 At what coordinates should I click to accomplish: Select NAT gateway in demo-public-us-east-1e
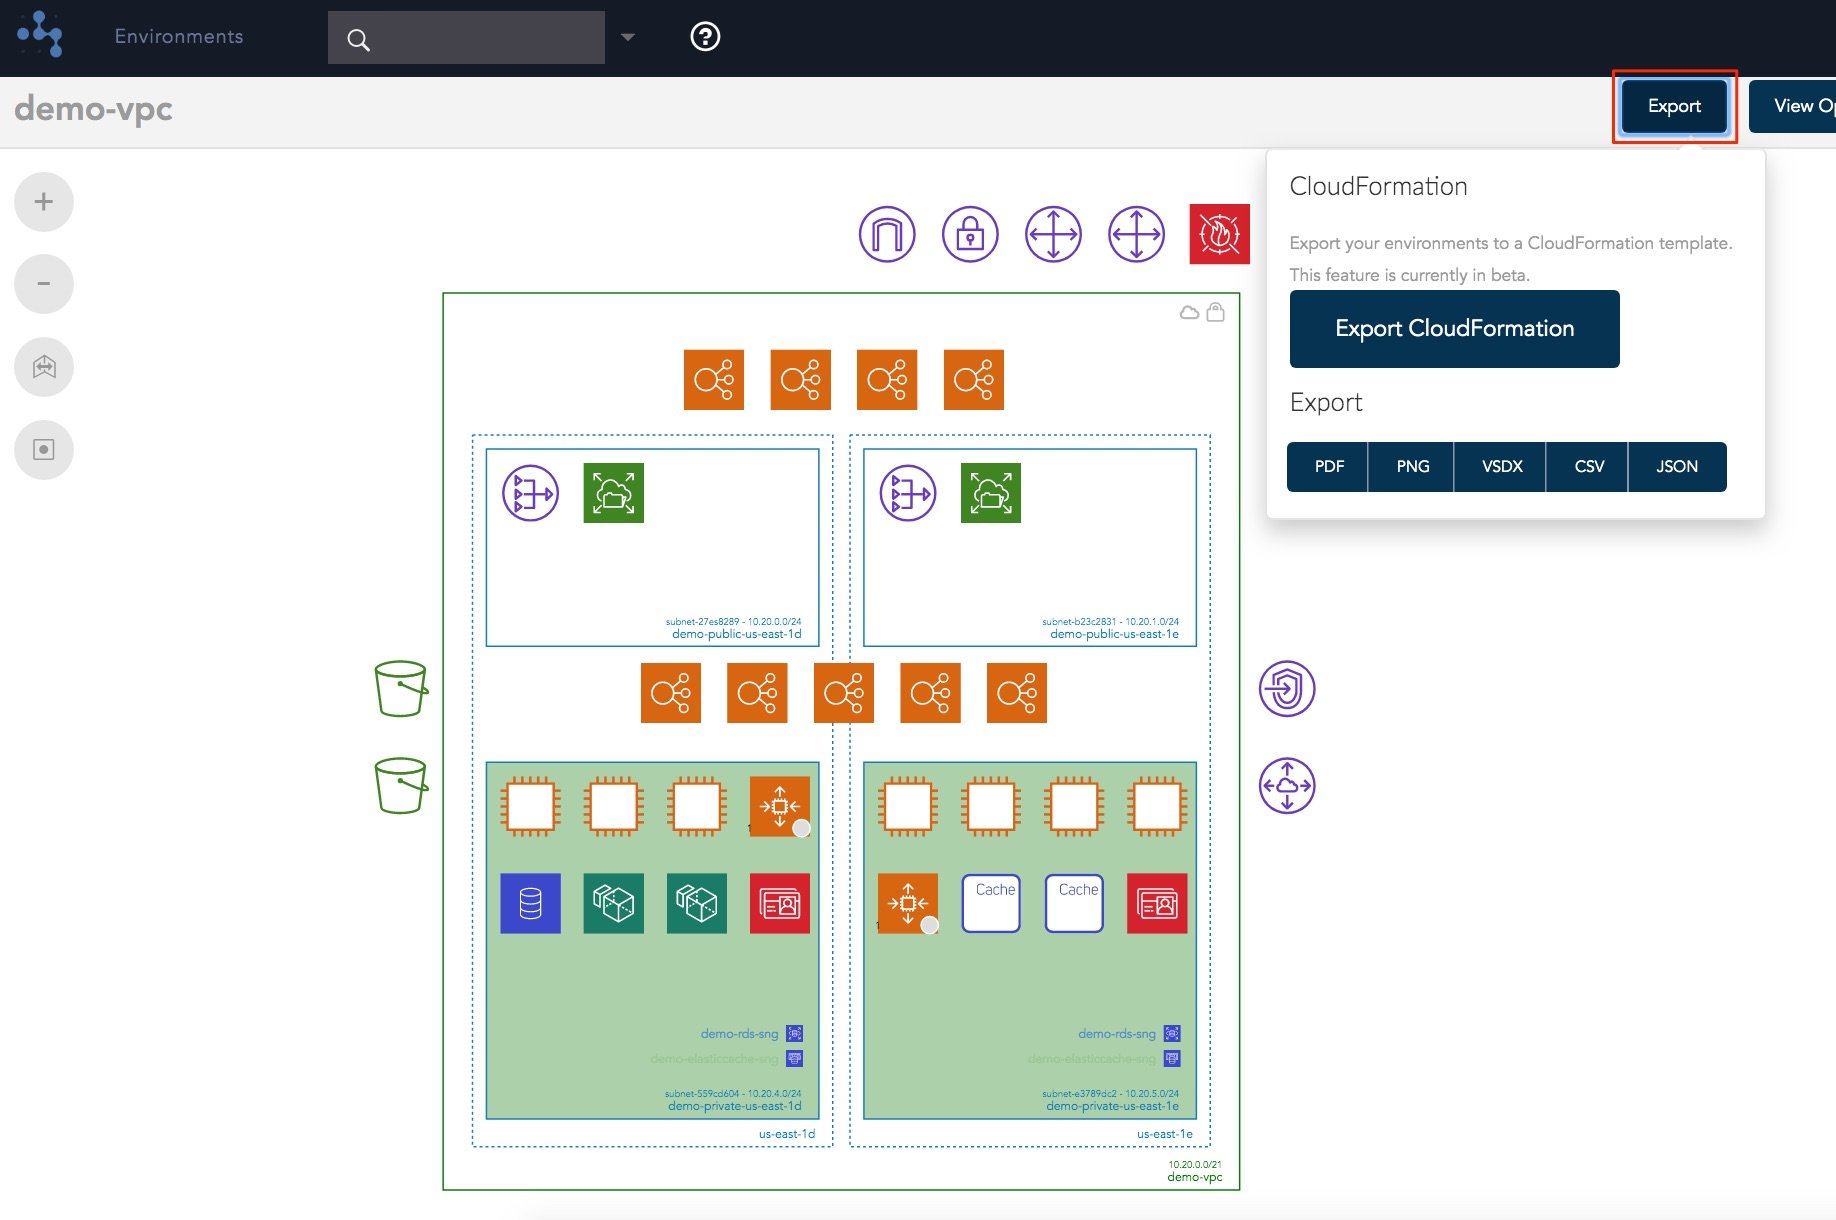tap(908, 494)
